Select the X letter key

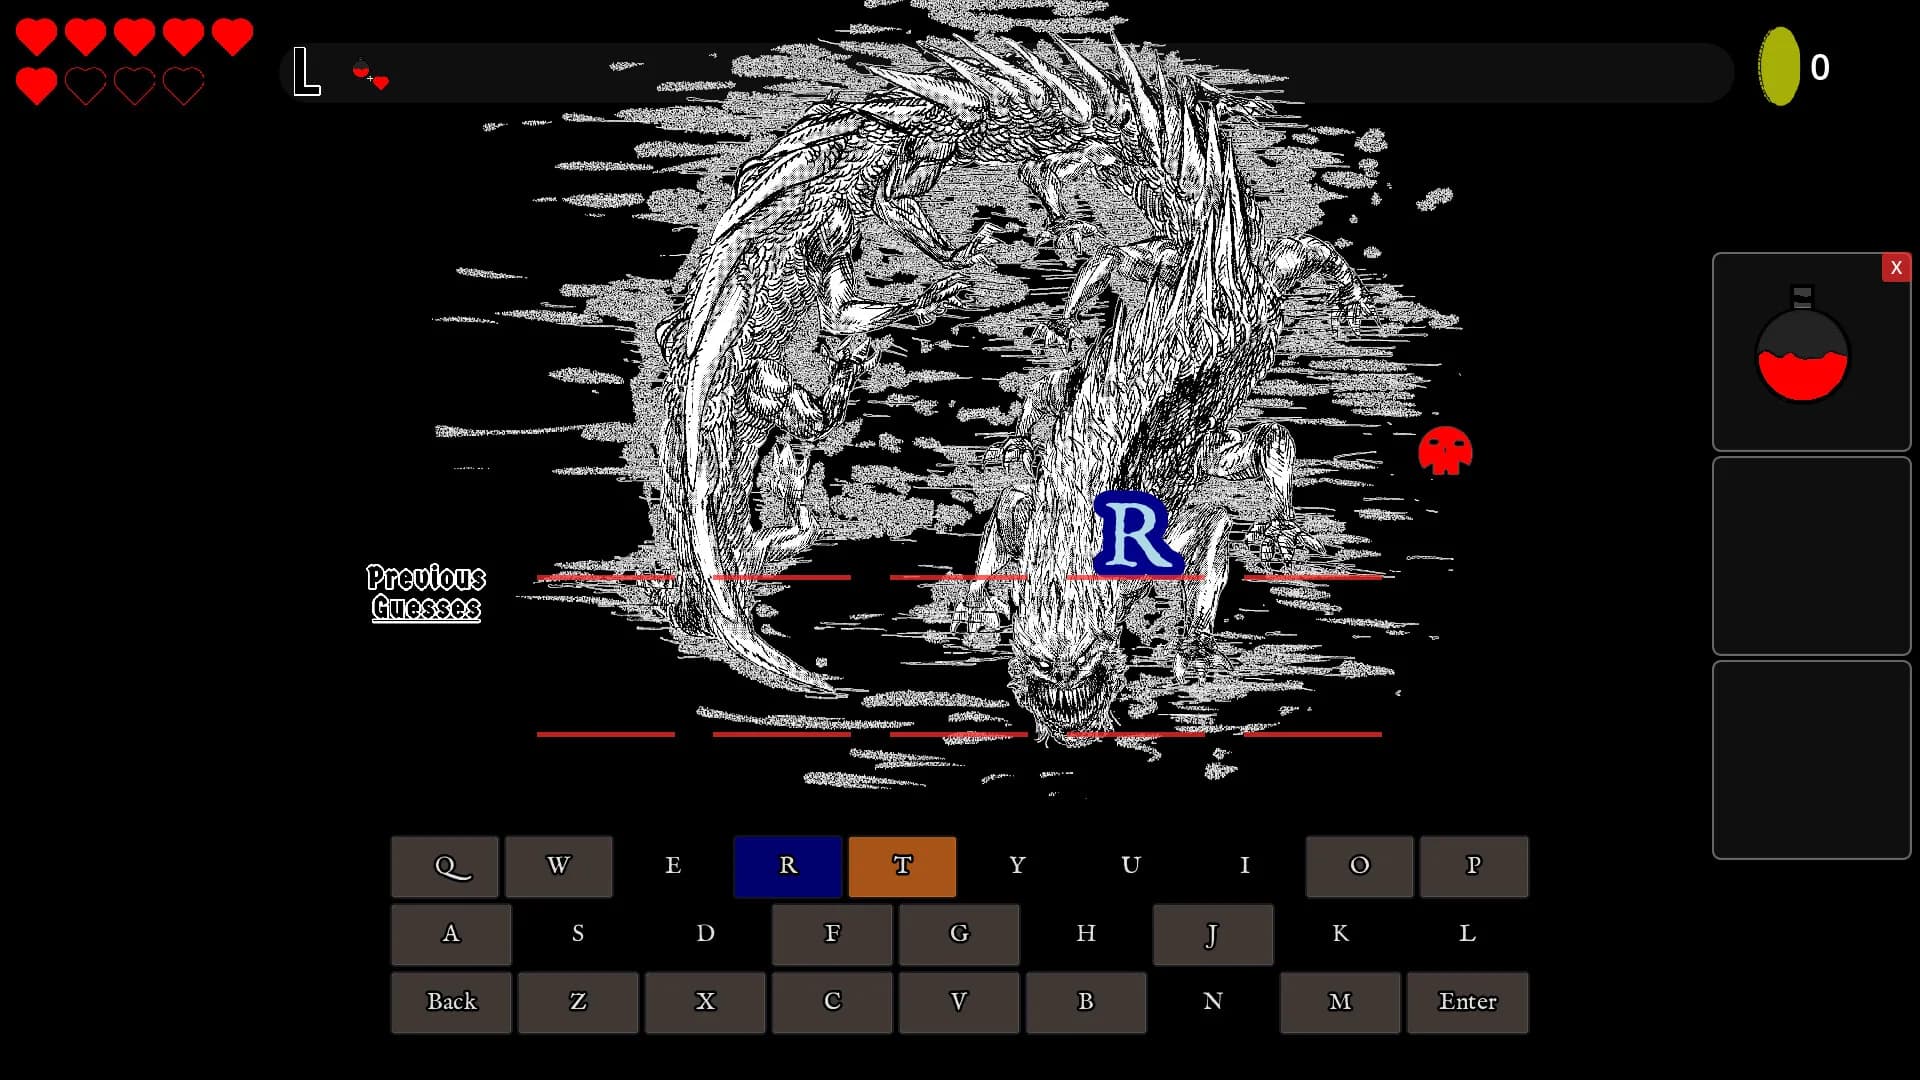pyautogui.click(x=705, y=1002)
